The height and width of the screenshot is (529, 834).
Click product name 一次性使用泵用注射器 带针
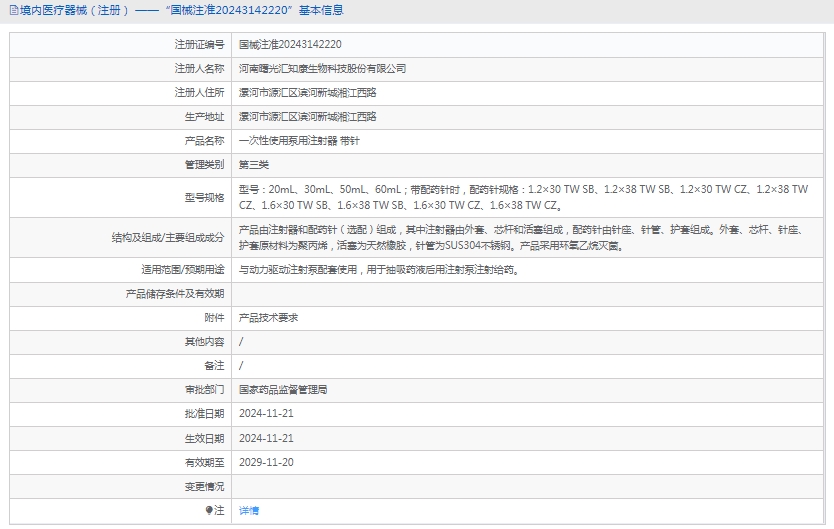[x=299, y=141]
